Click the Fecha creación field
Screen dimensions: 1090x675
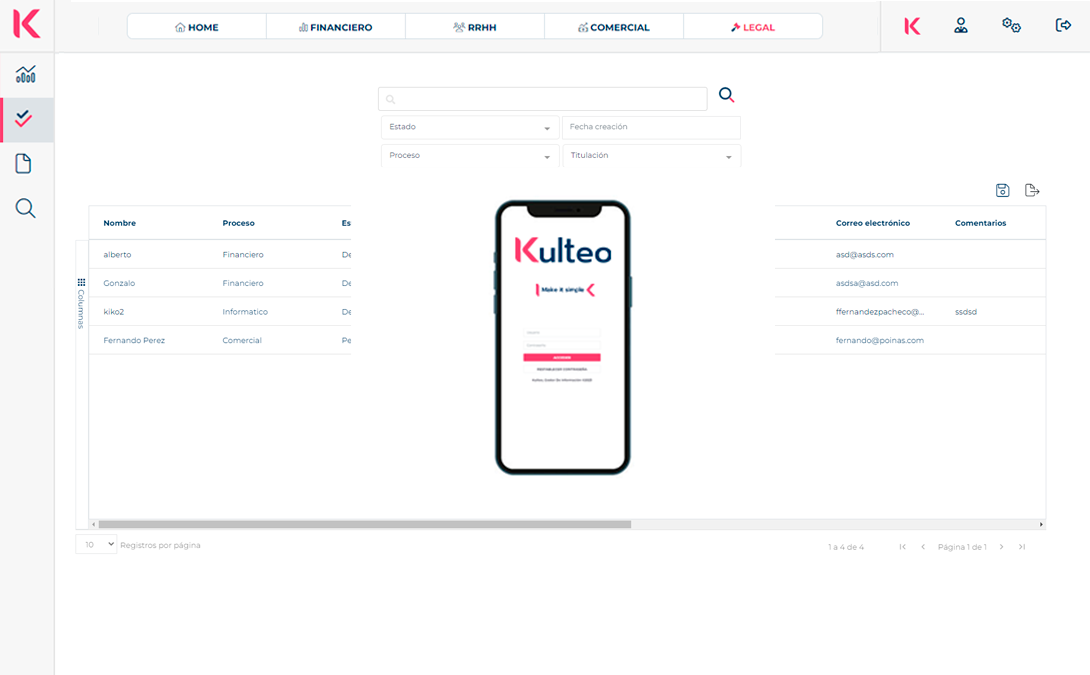[651, 127]
